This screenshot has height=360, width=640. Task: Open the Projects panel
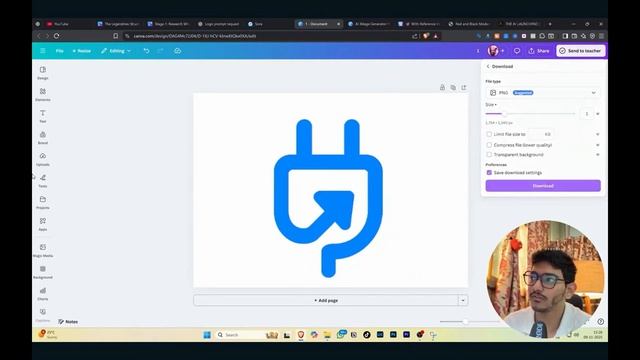(42, 202)
